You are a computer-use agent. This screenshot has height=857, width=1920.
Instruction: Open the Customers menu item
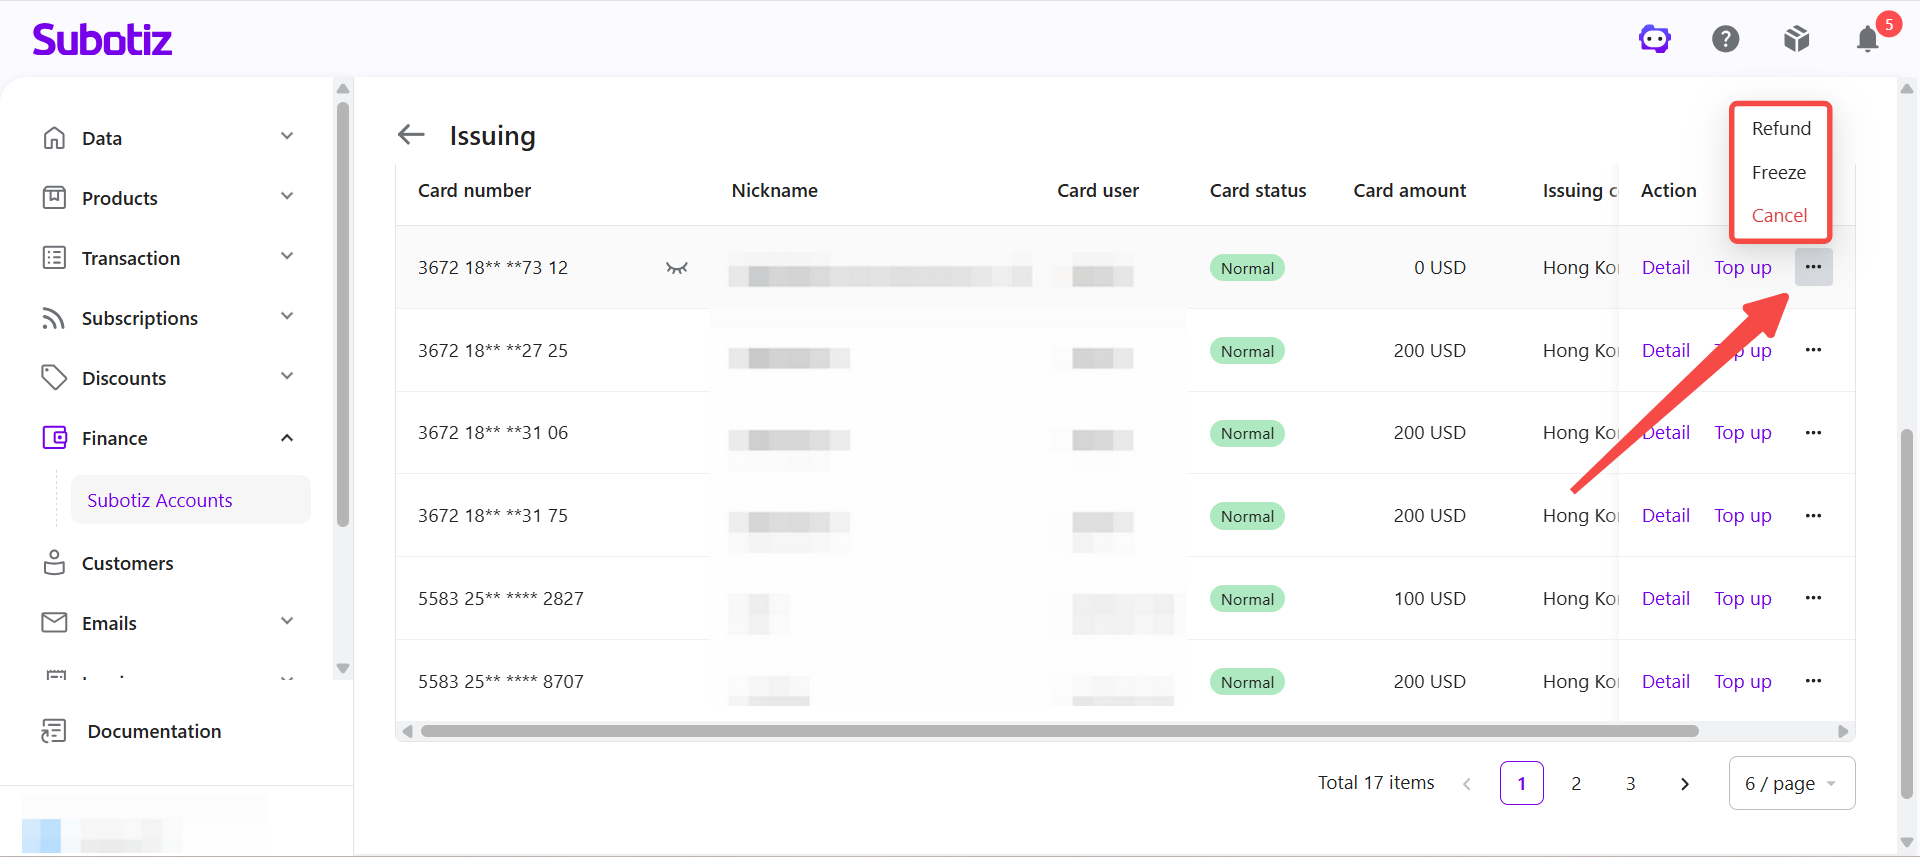click(x=127, y=563)
